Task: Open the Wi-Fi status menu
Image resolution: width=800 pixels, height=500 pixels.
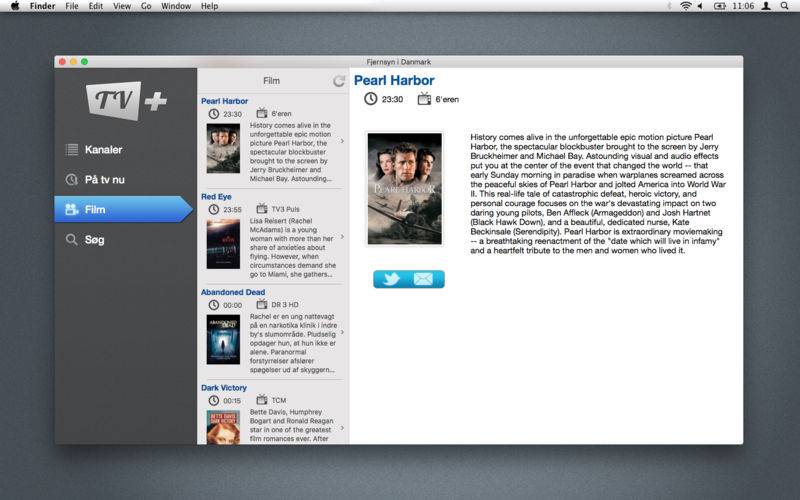Action: 686,6
